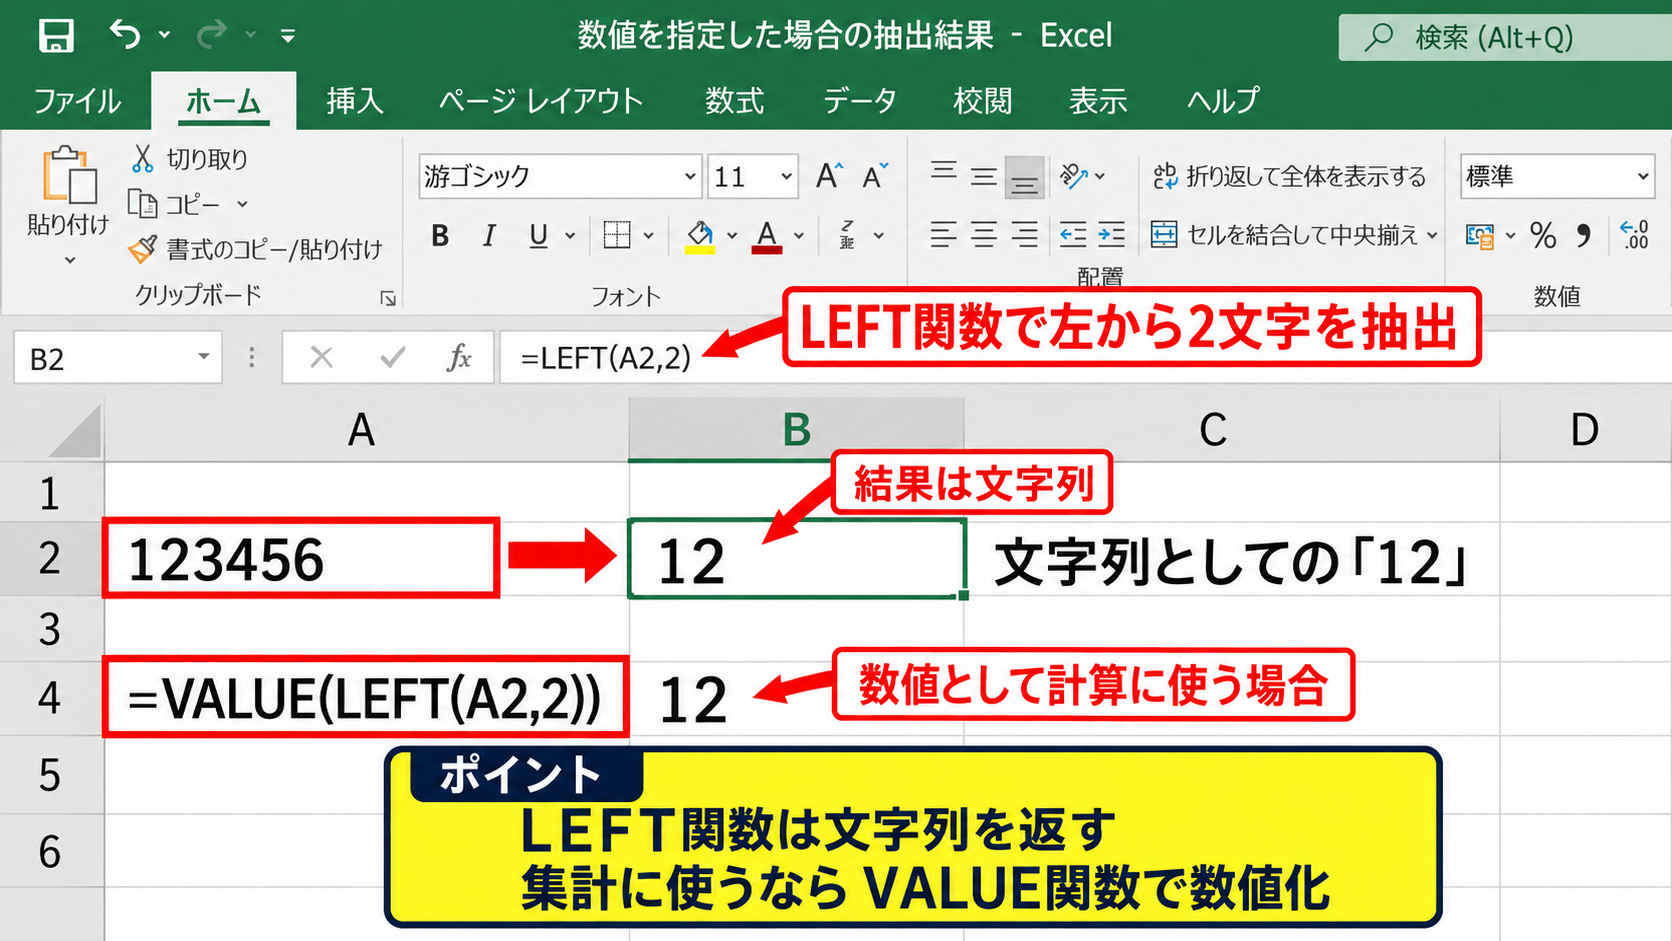Image resolution: width=1672 pixels, height=941 pixels.
Task: Open the number format dropdown 標準
Action: [1643, 177]
